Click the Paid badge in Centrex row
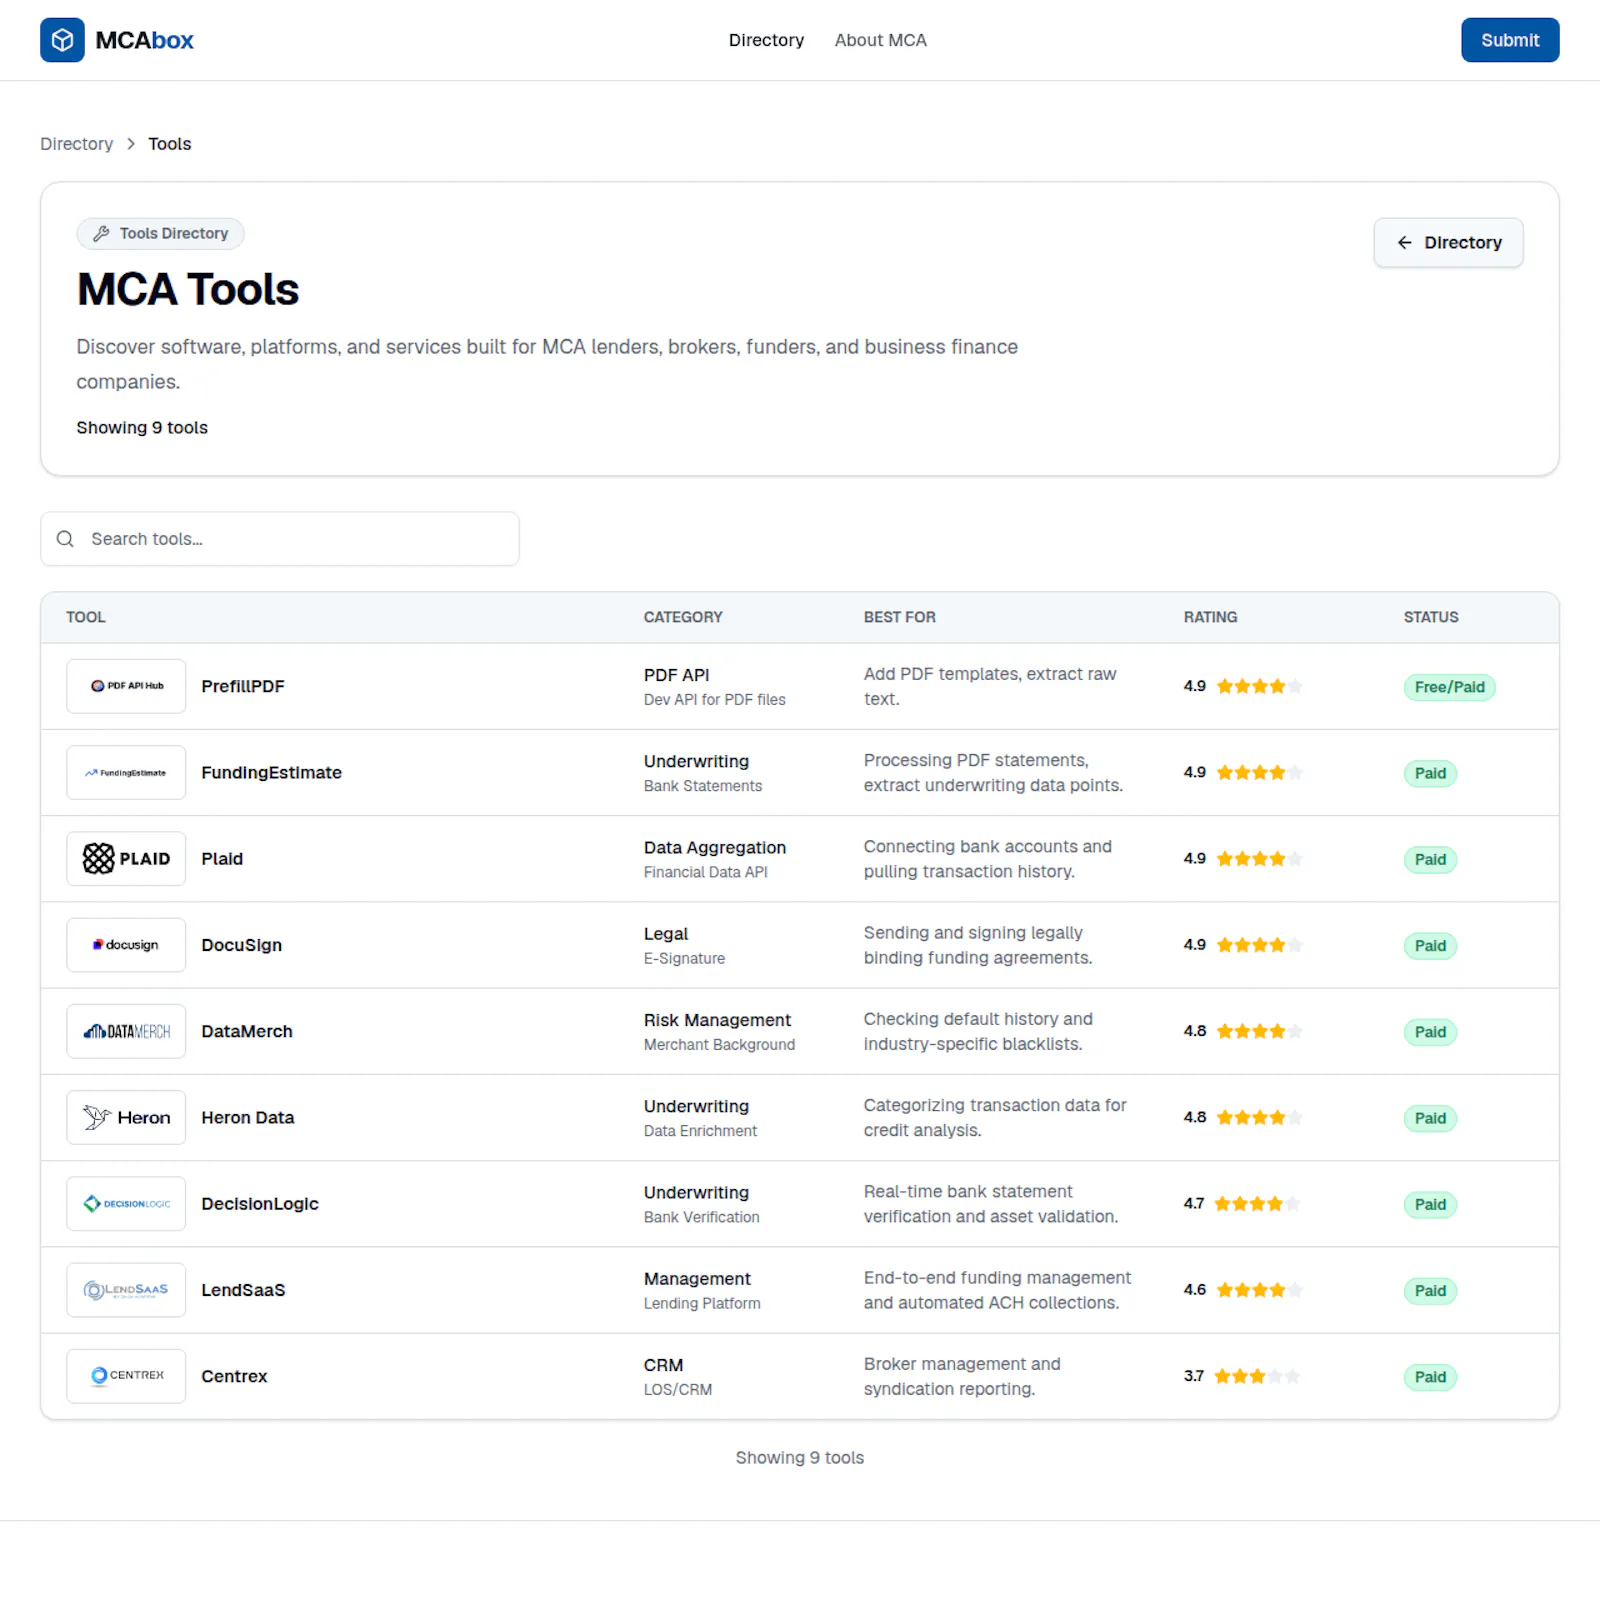Image resolution: width=1600 pixels, height=1600 pixels. pos(1430,1377)
